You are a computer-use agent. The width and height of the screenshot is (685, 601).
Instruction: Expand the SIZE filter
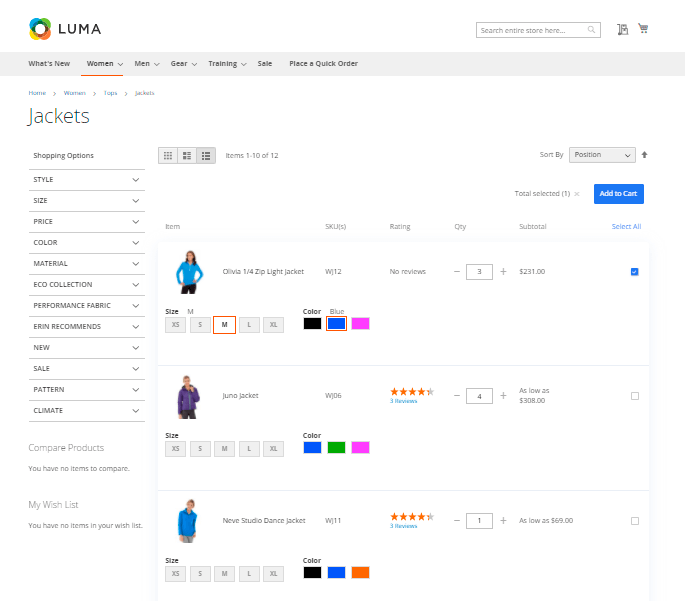pyautogui.click(x=86, y=201)
